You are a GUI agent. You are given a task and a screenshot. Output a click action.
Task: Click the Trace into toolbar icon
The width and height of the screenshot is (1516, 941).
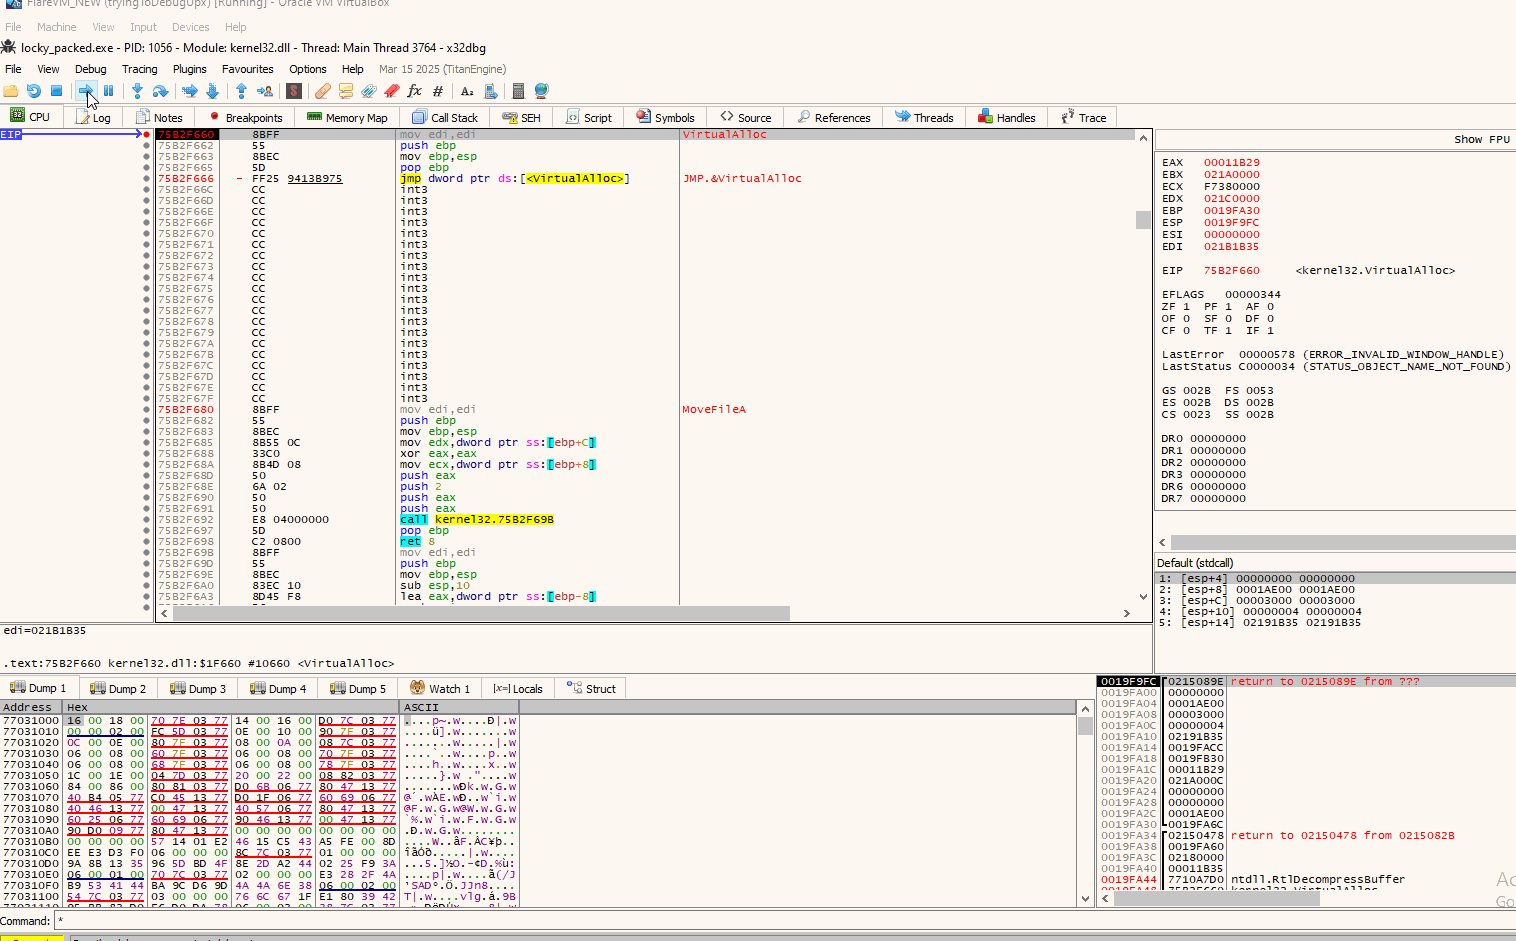(x=189, y=91)
